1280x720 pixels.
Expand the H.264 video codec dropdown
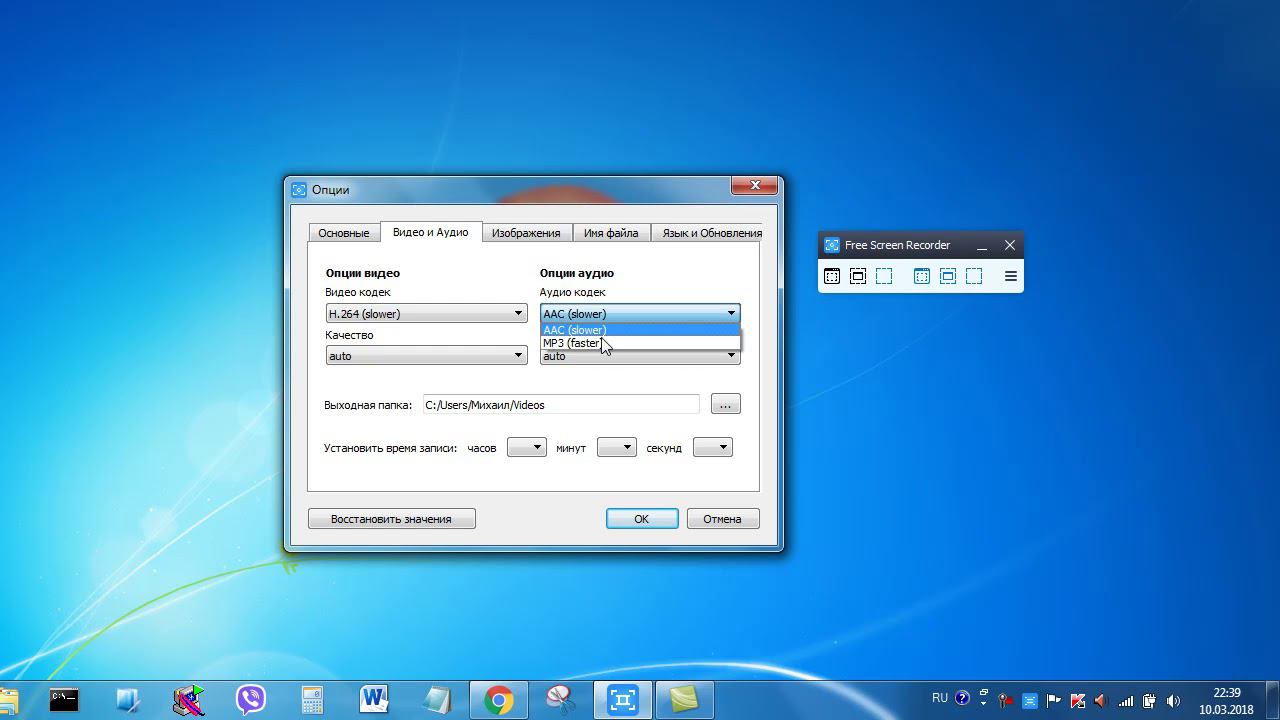pyautogui.click(x=426, y=313)
